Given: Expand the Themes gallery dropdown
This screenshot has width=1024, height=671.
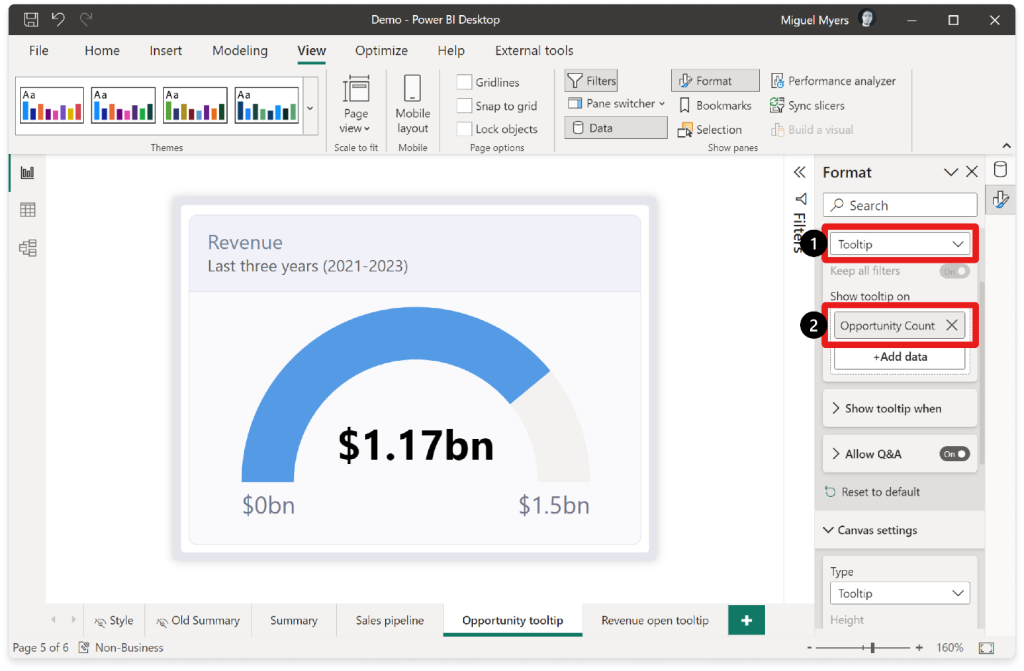Looking at the screenshot, I should tap(310, 108).
